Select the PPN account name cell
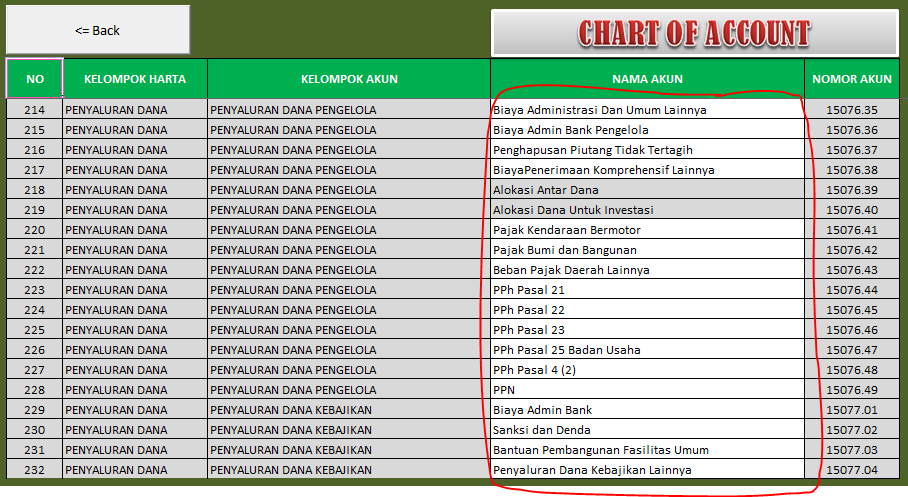Image resolution: width=908 pixels, height=497 pixels. [x=647, y=389]
